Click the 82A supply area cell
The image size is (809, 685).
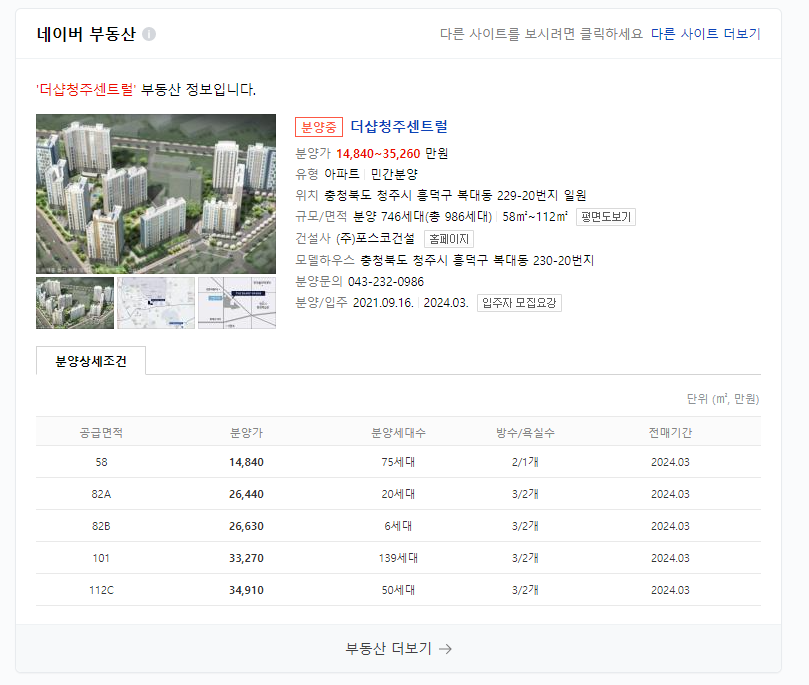click(101, 494)
